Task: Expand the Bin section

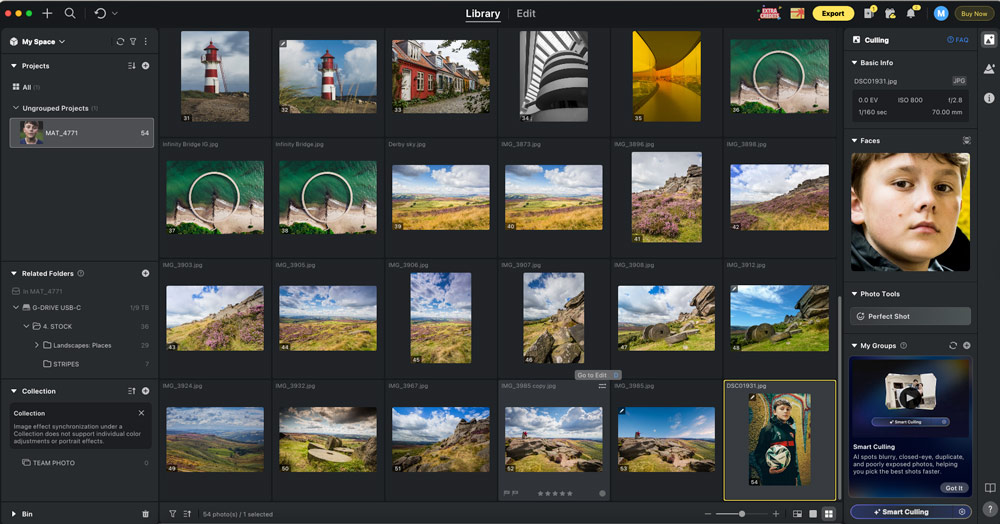Action: [x=13, y=514]
